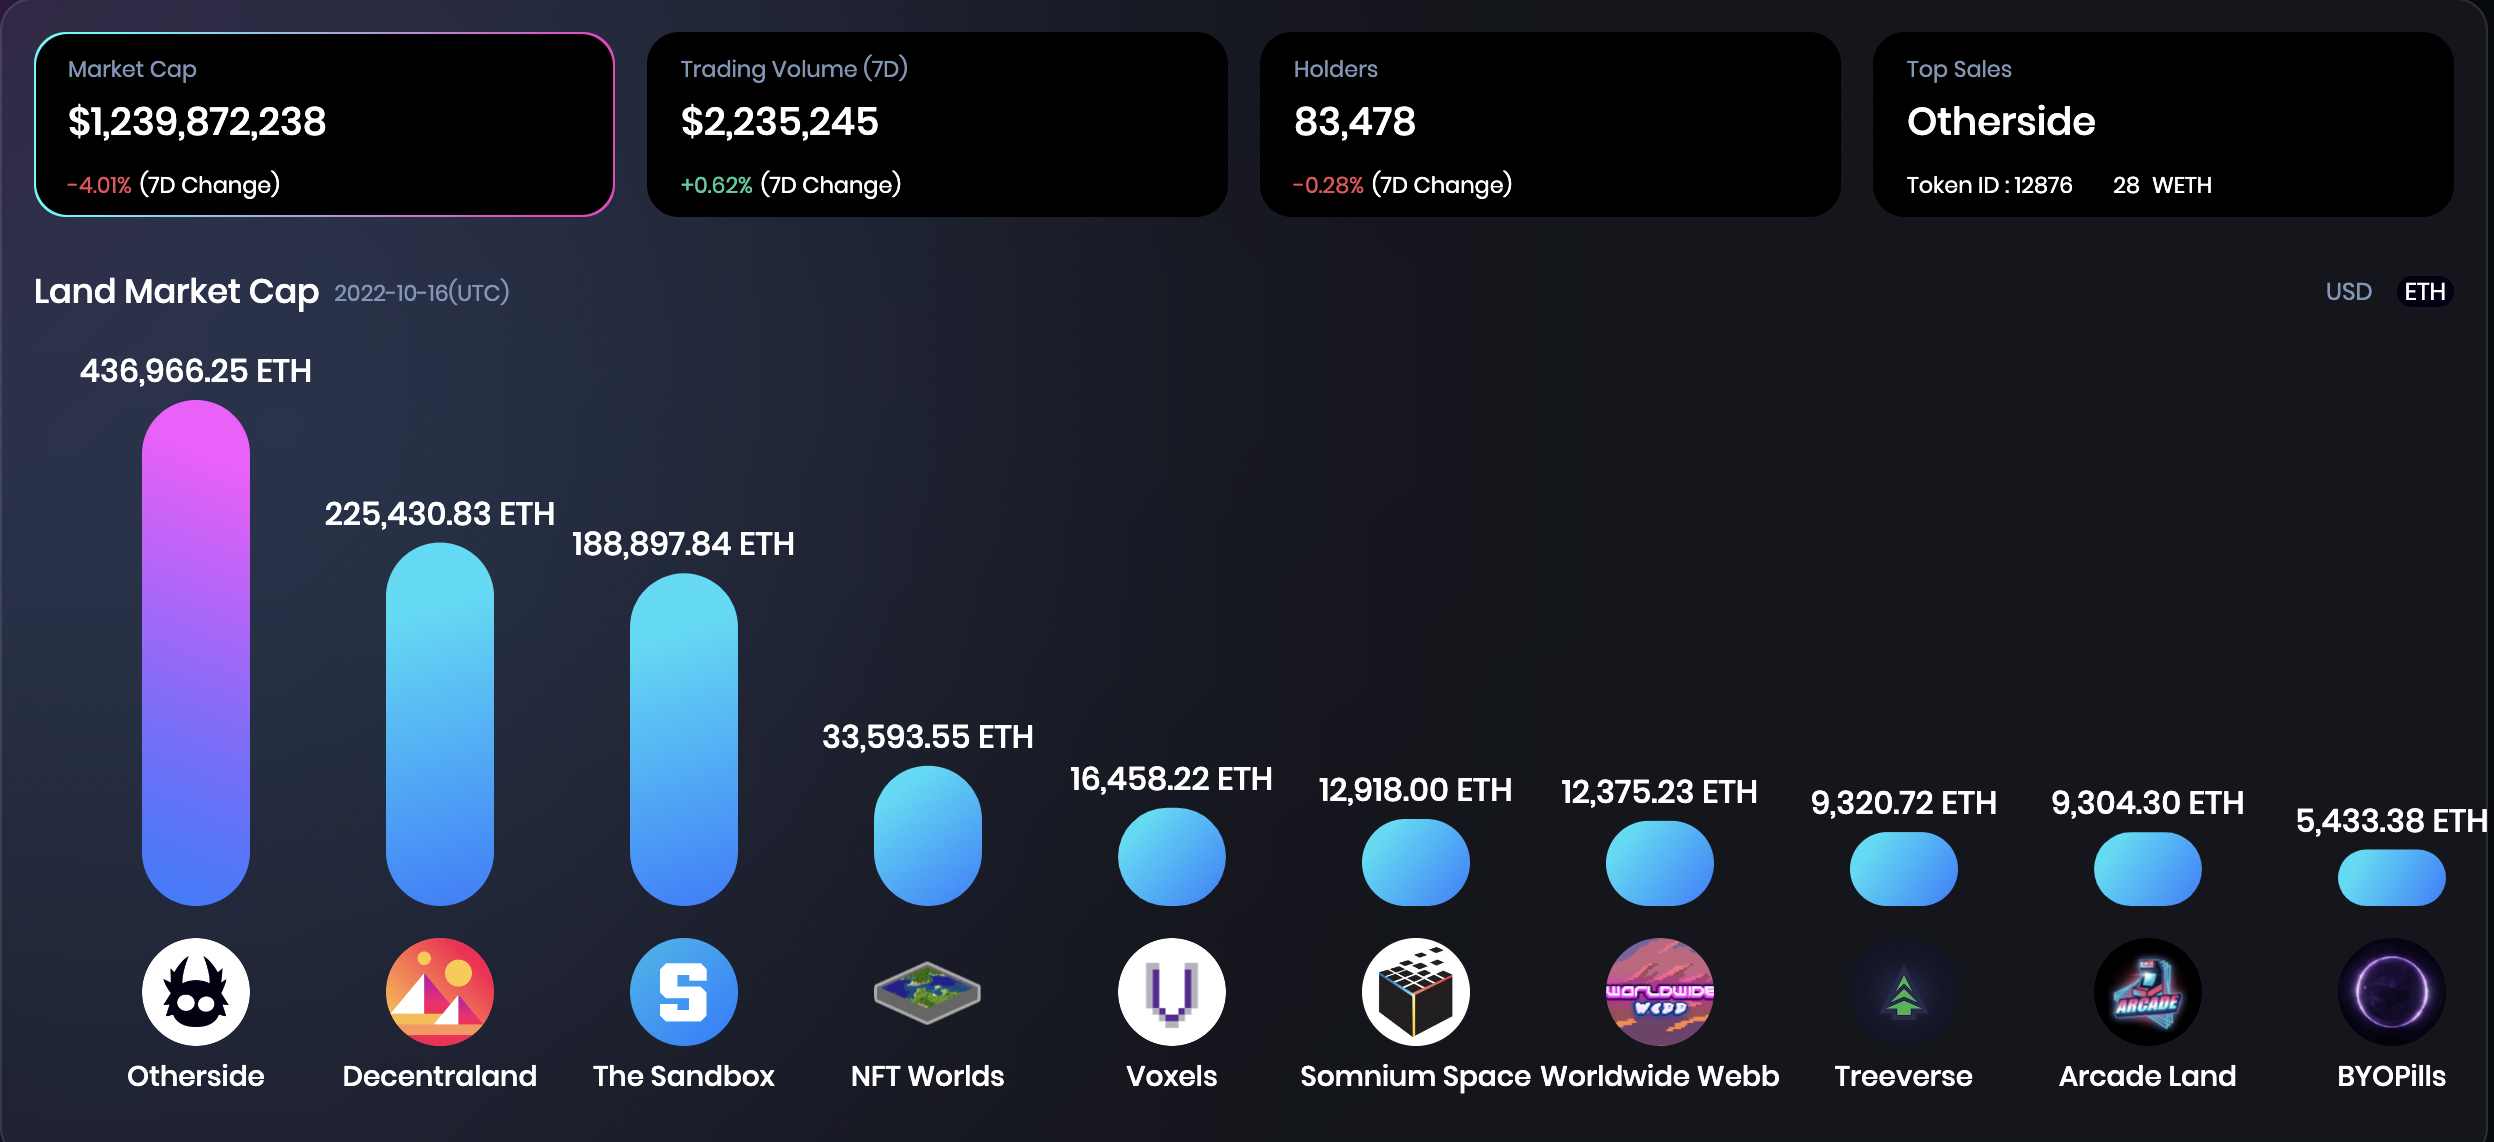Click the Worldwide Webb name label
The image size is (2494, 1142).
(x=1660, y=1076)
